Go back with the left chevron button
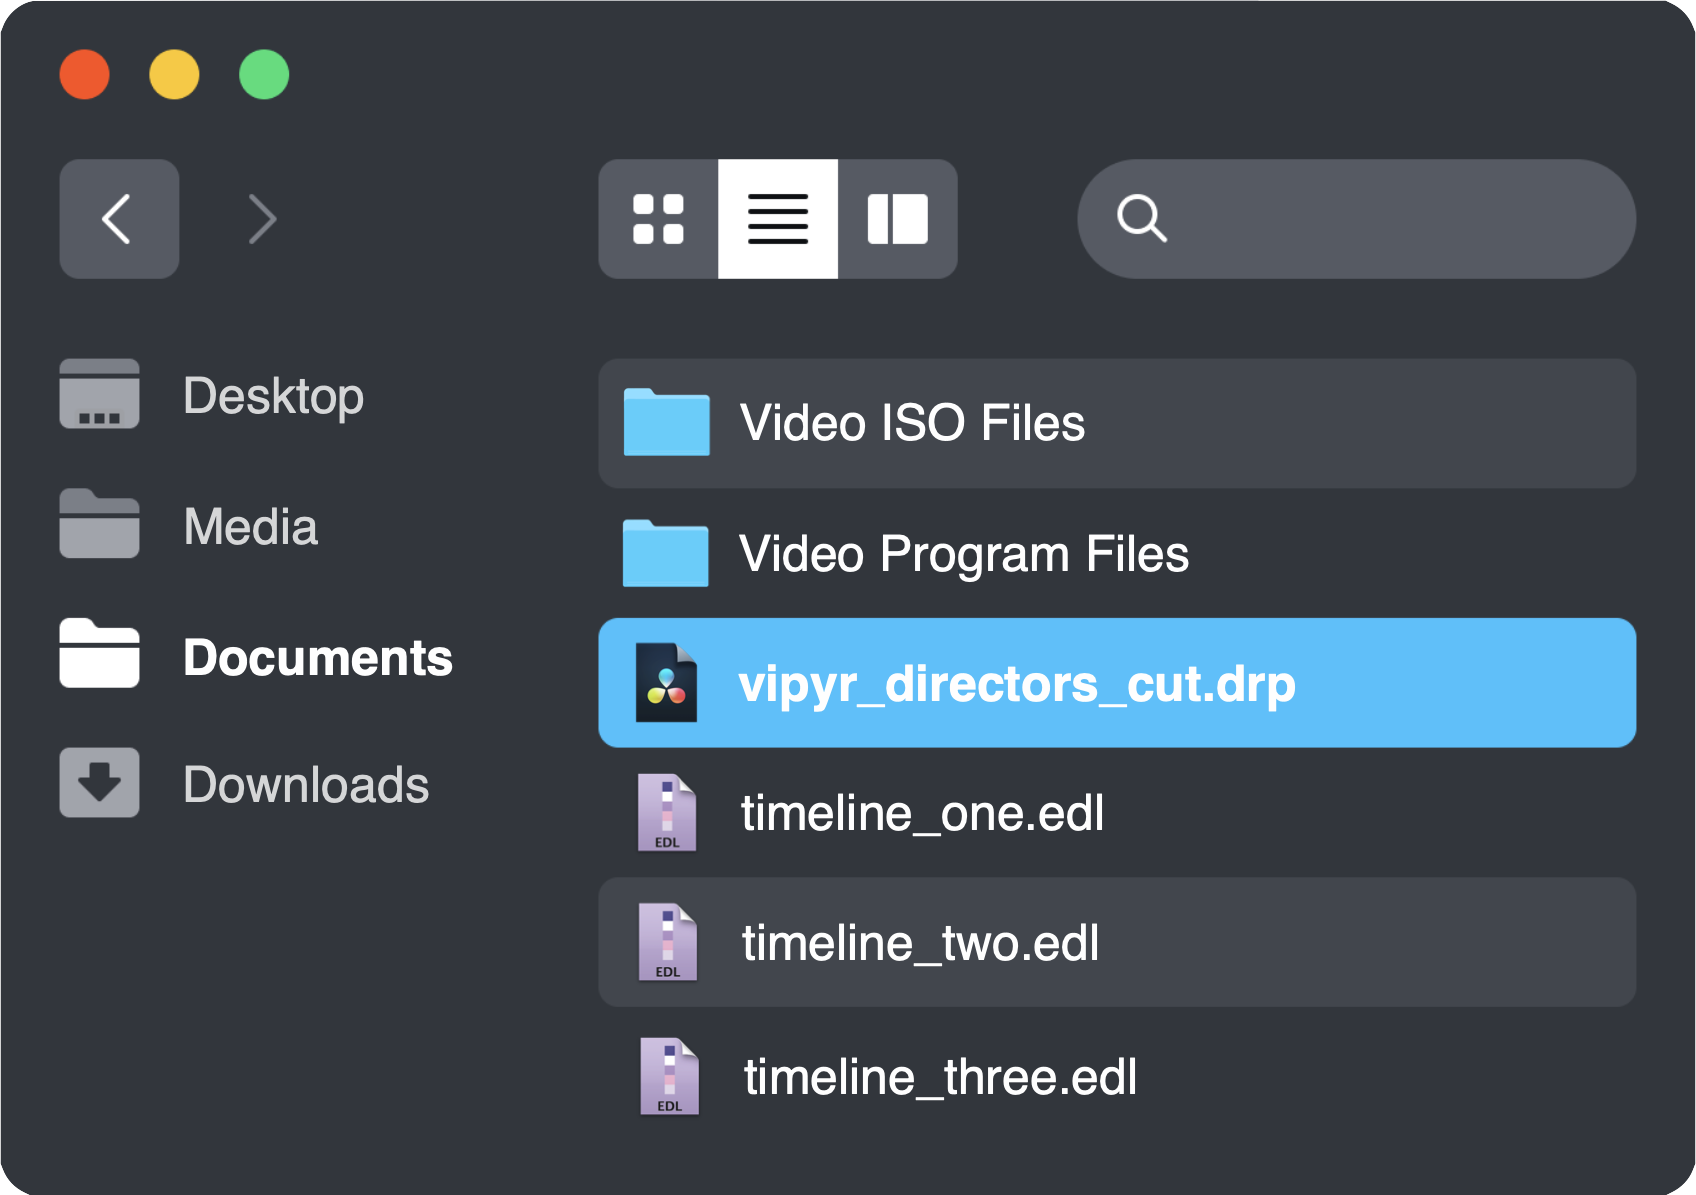Viewport: 1696px width, 1195px height. point(119,219)
